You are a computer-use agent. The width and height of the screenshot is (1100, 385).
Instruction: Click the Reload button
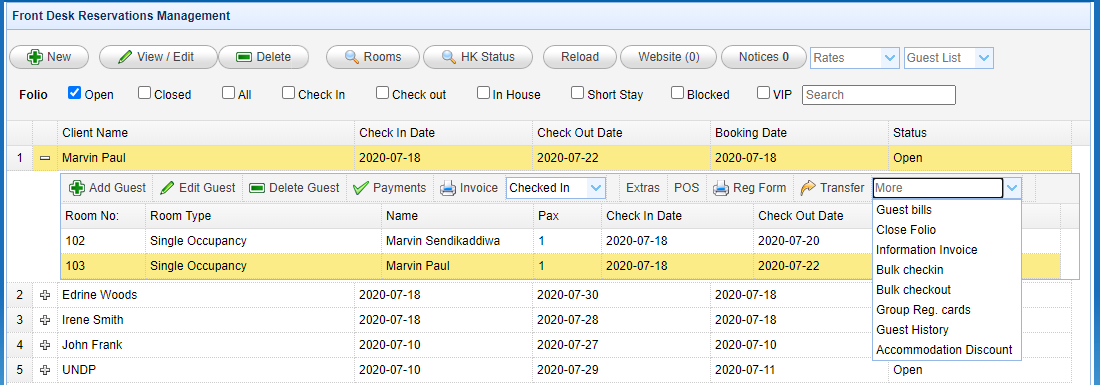pos(579,58)
